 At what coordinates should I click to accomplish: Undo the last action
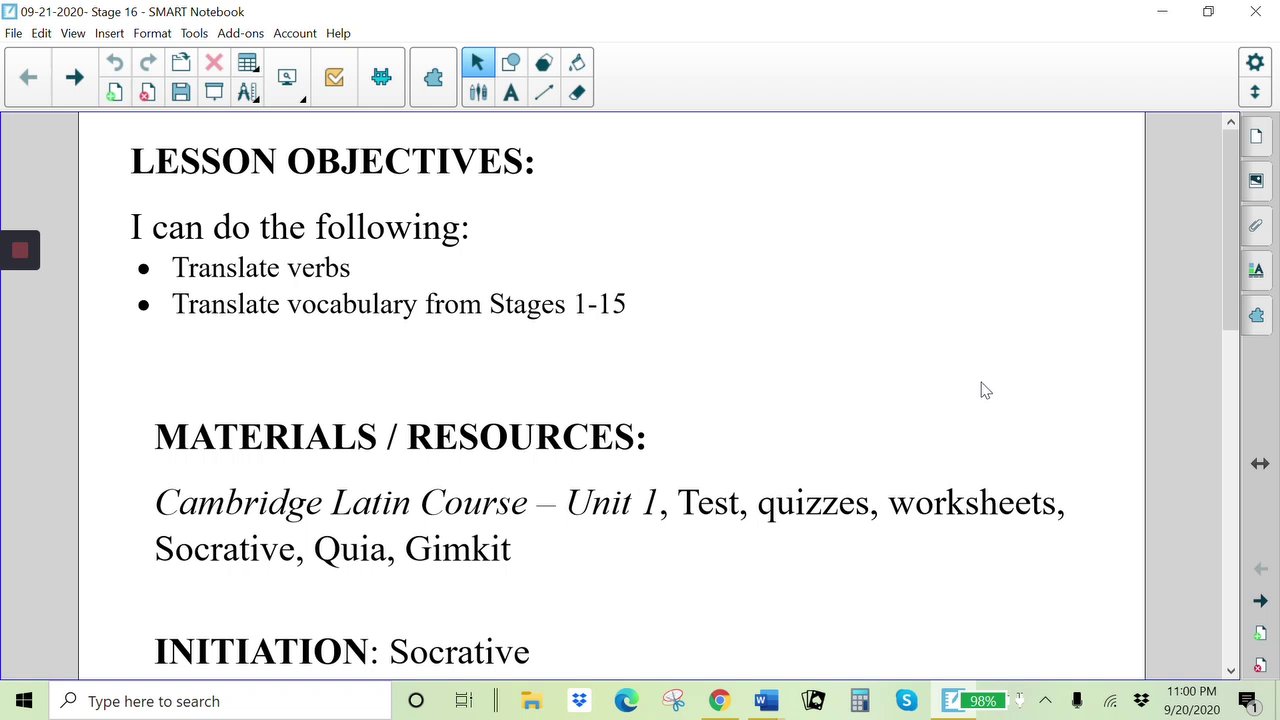point(115,63)
